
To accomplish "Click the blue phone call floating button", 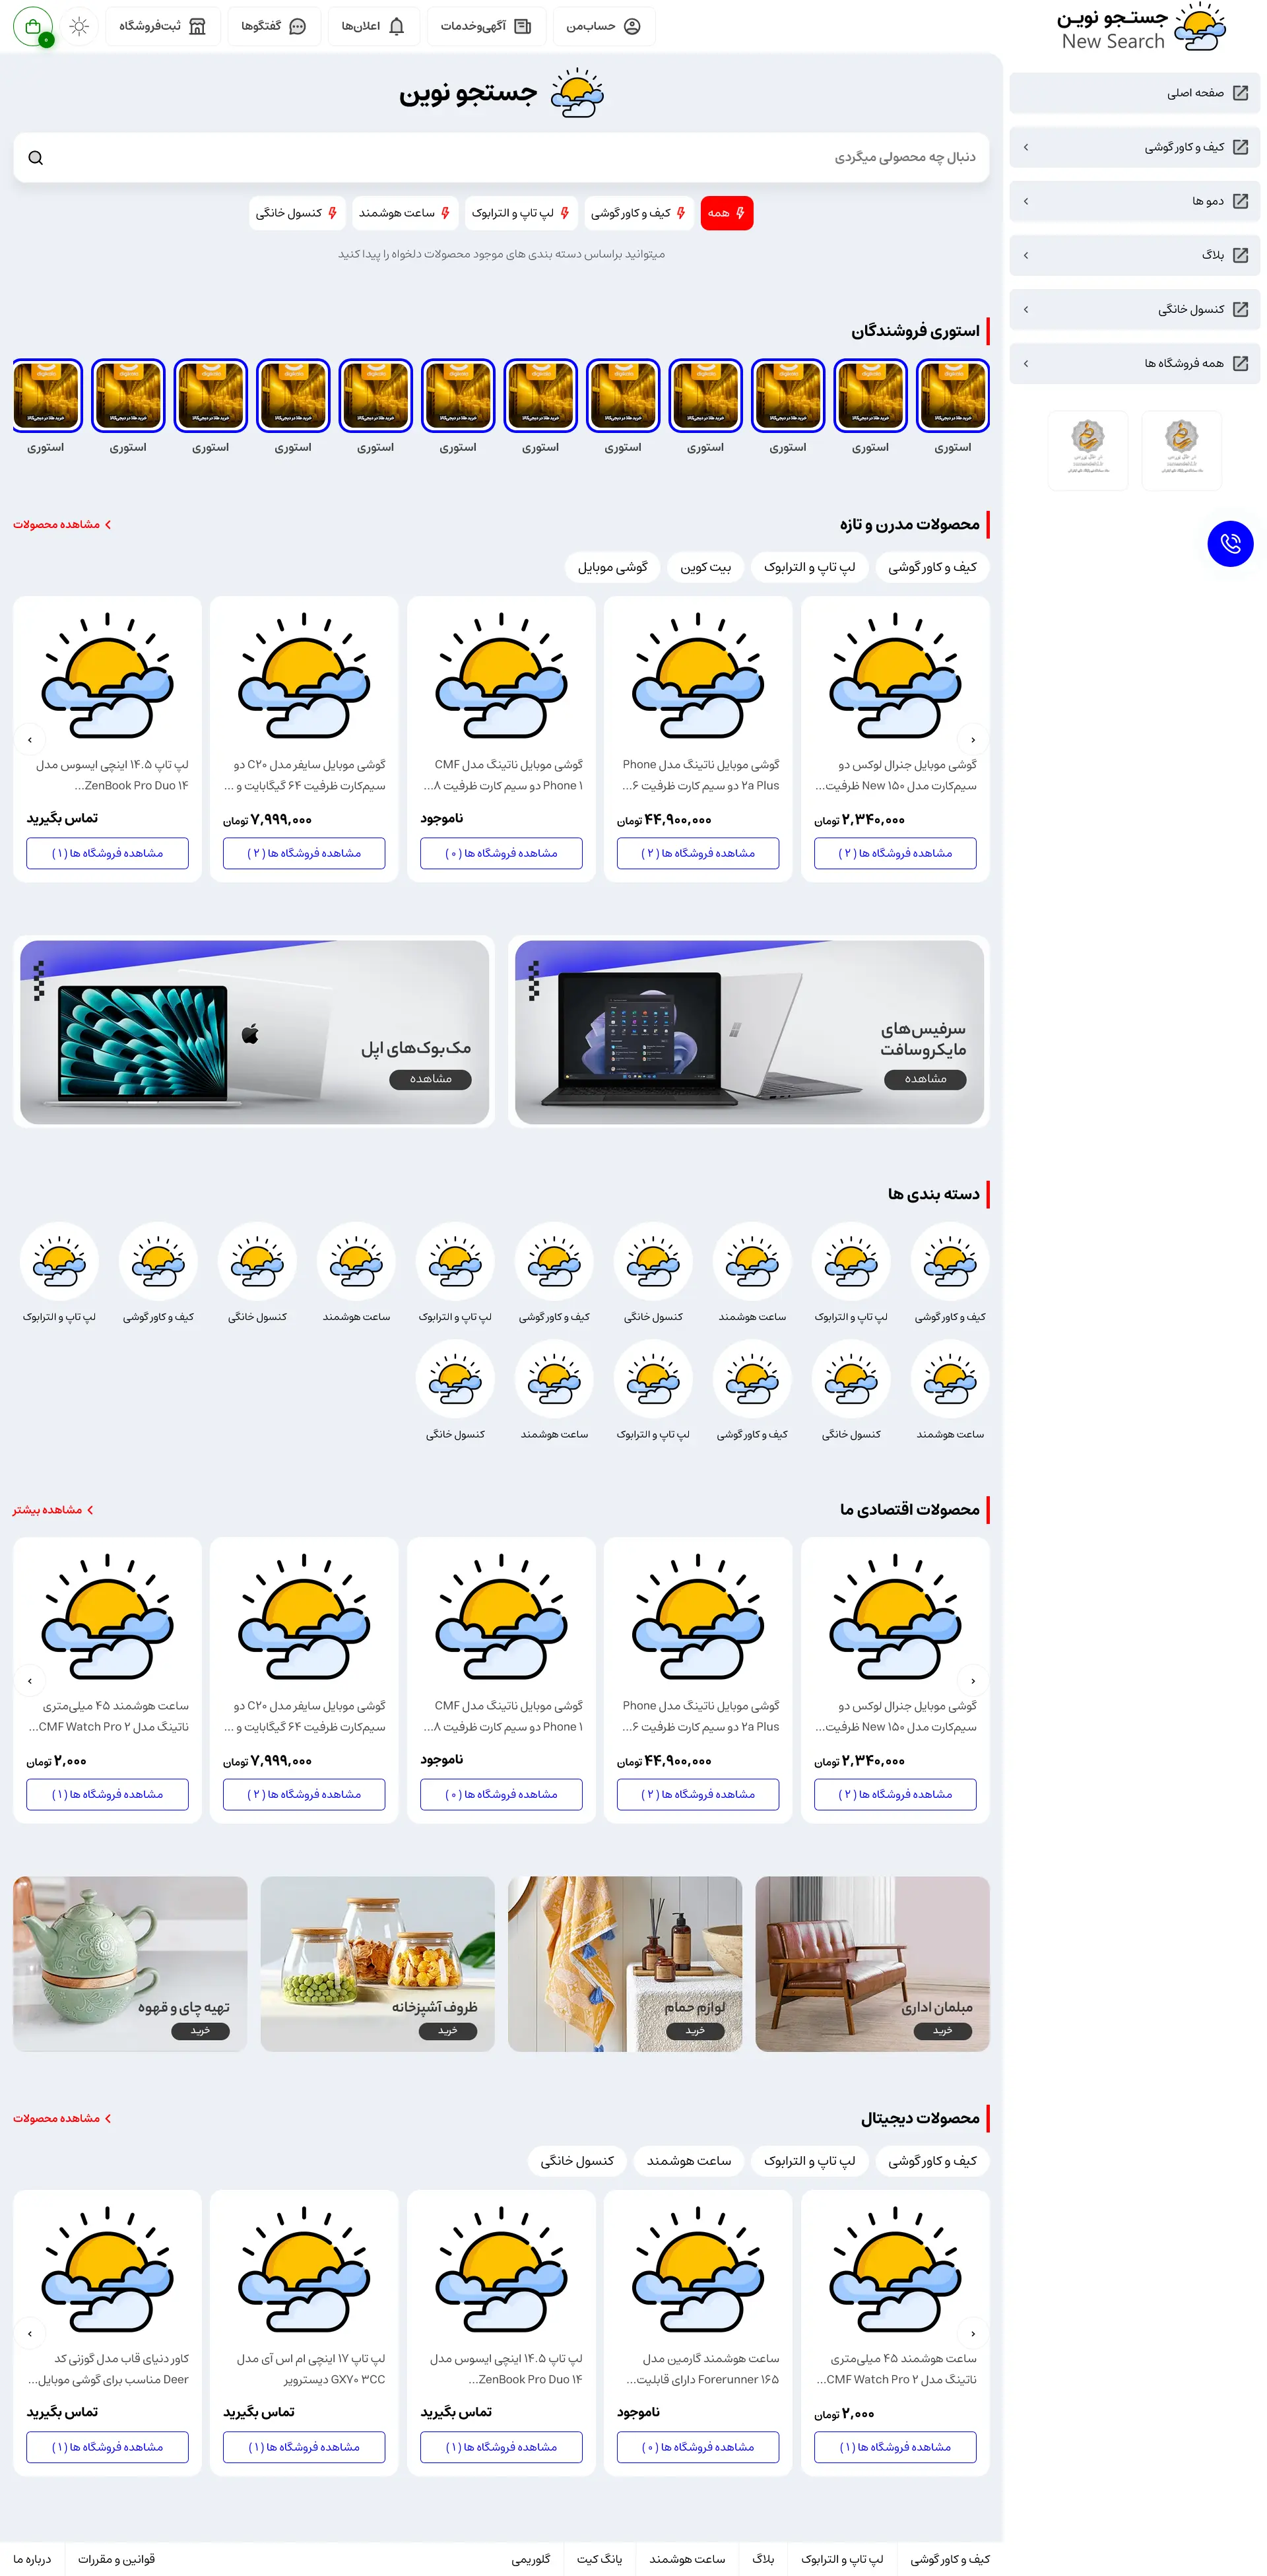I will pos(1230,544).
